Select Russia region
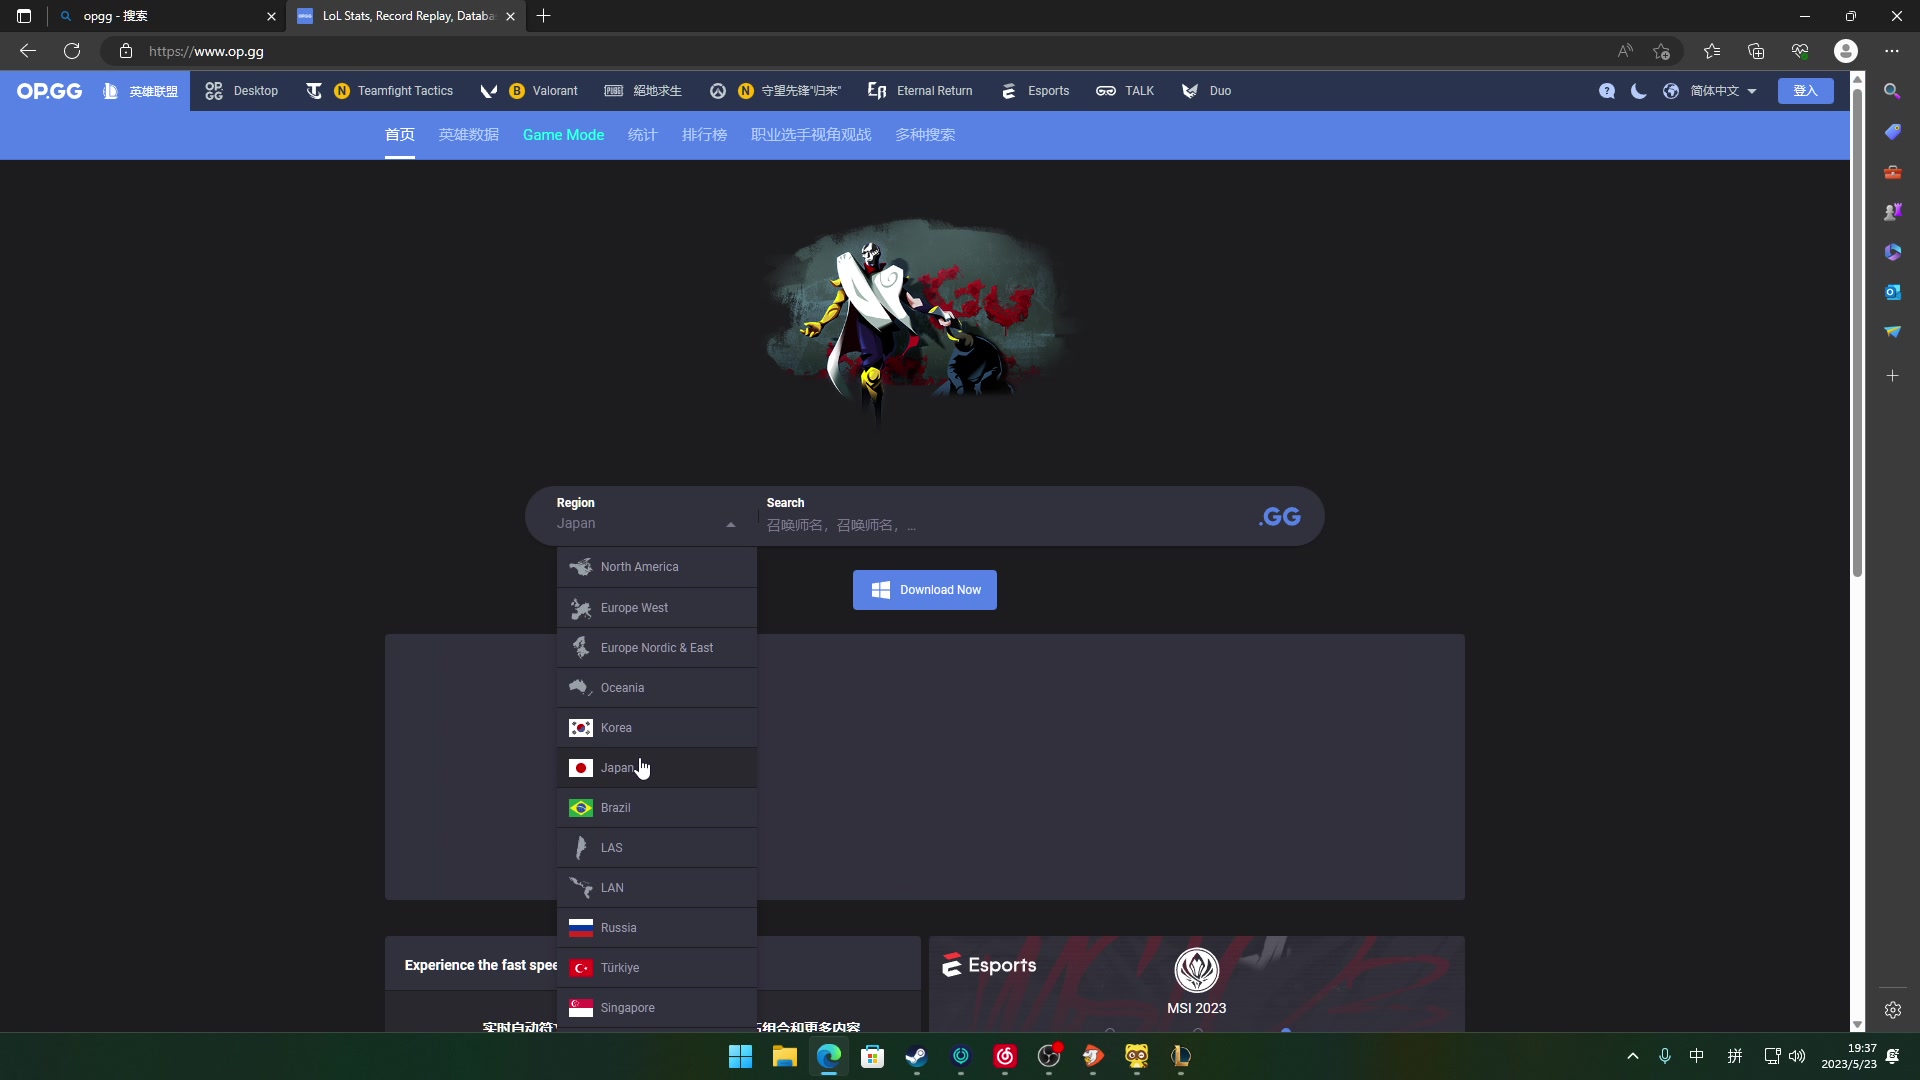1920x1080 pixels. [x=657, y=928]
